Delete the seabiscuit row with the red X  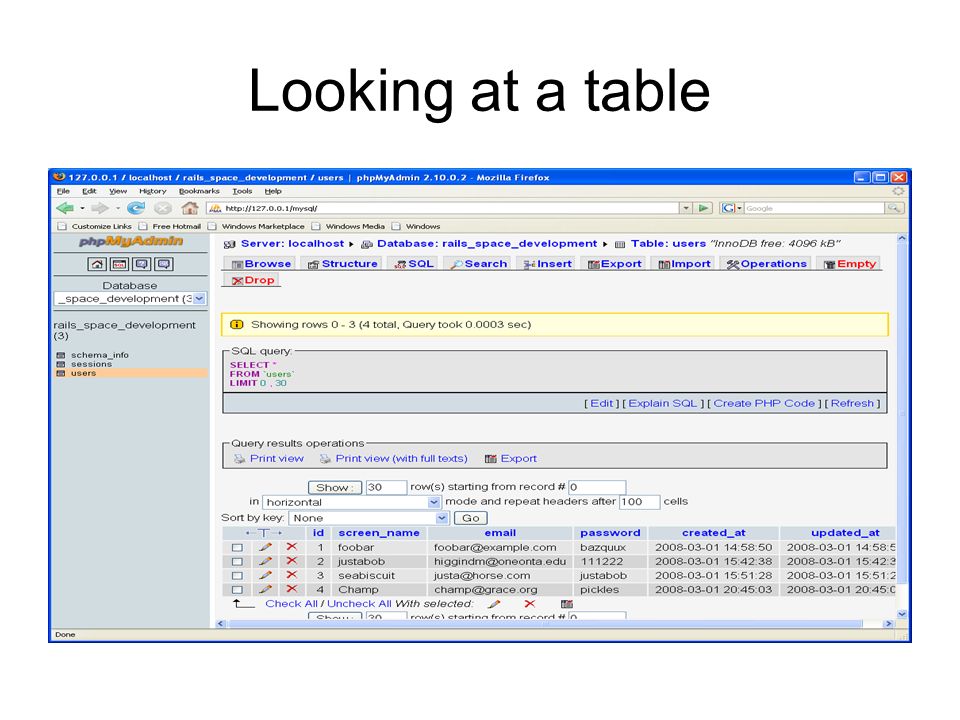pyautogui.click(x=292, y=575)
